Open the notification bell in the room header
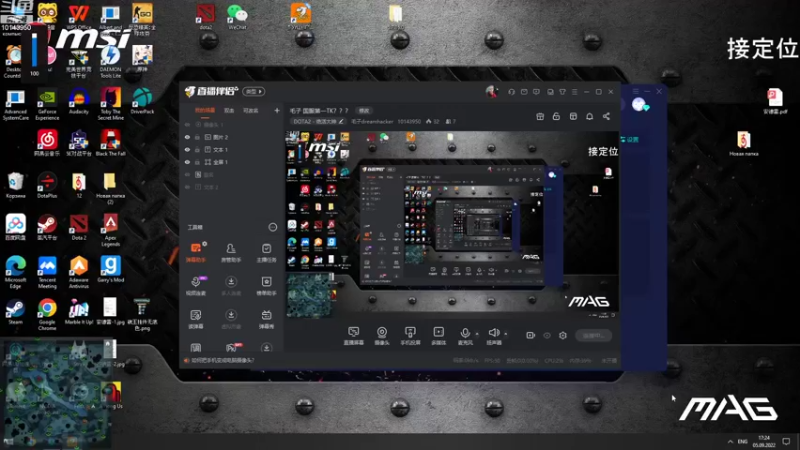800x450 pixels. 589,116
